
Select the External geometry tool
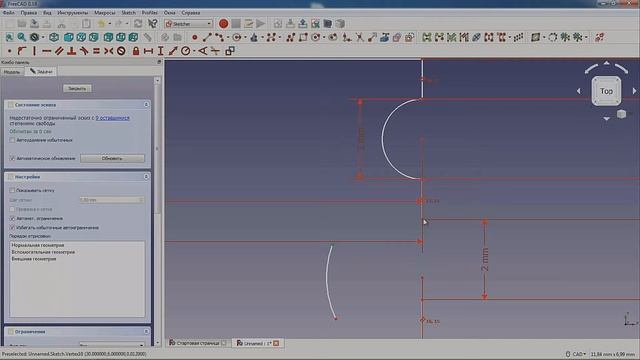(384, 38)
